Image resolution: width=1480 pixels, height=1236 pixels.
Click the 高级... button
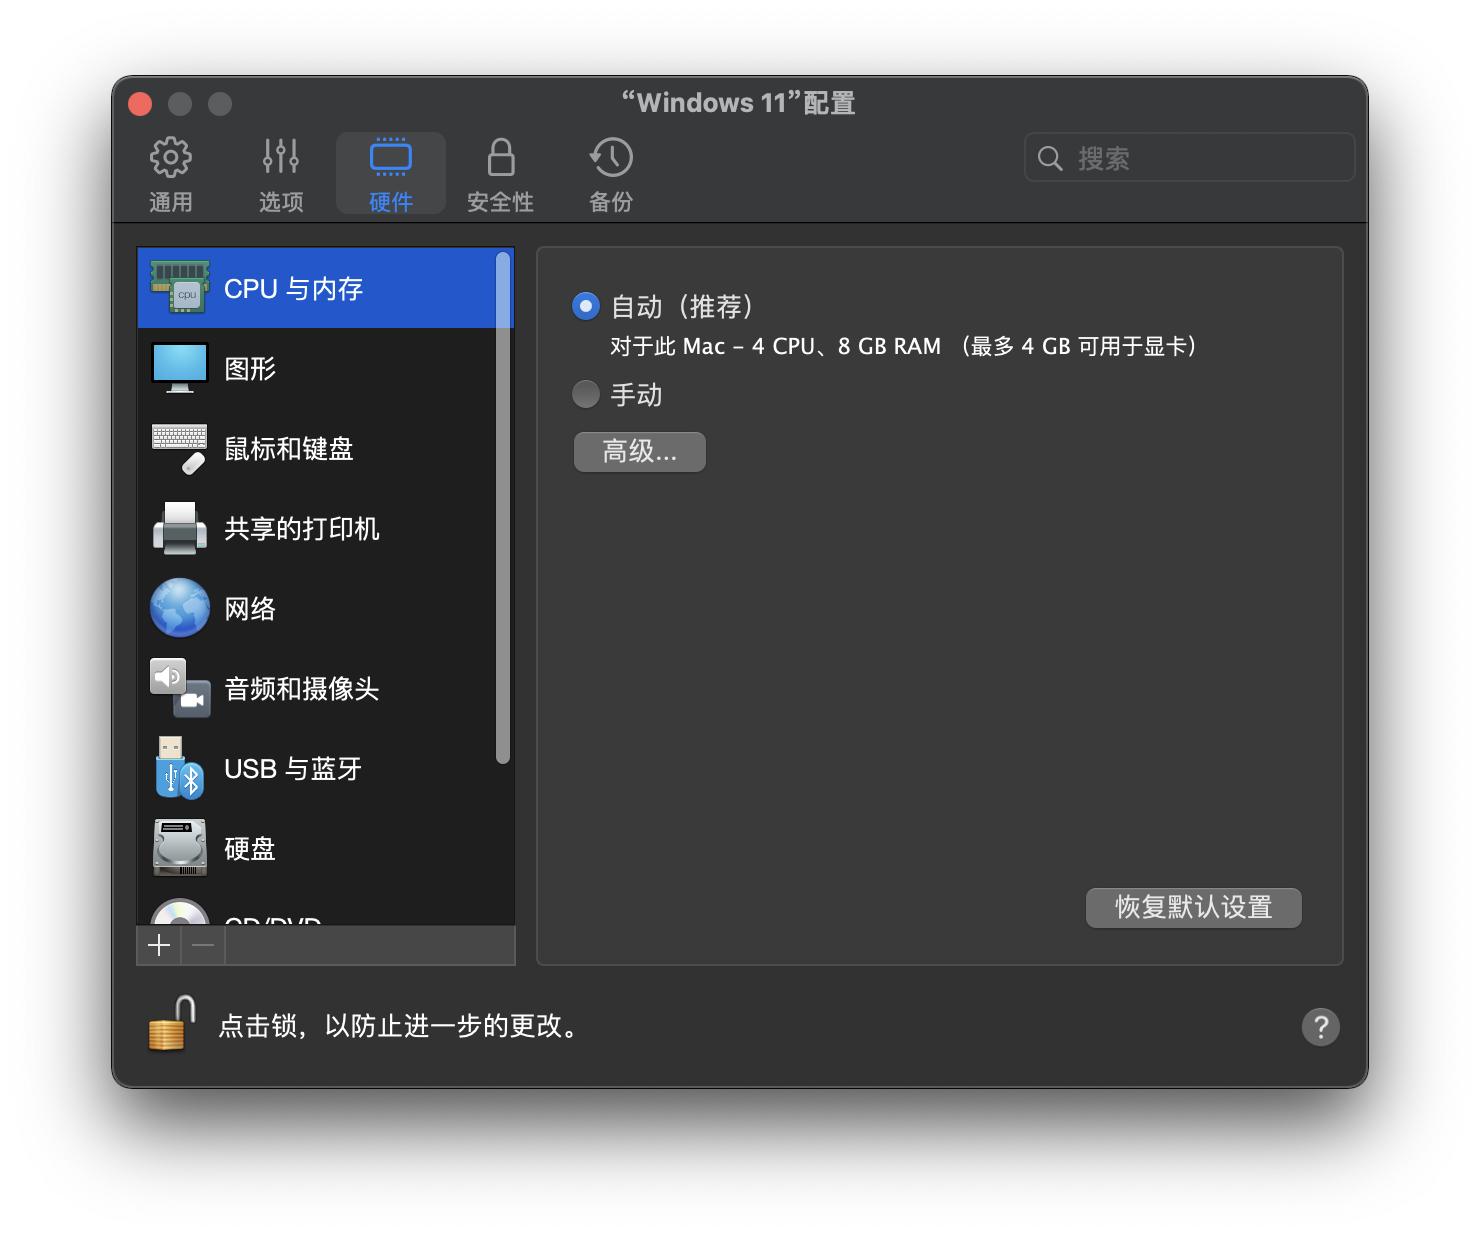(639, 452)
